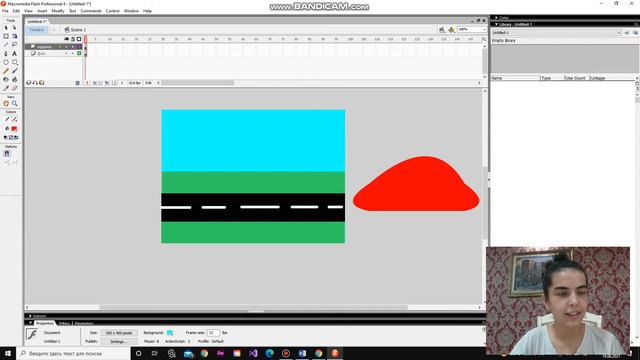Click the stroke color swatch

point(14,119)
